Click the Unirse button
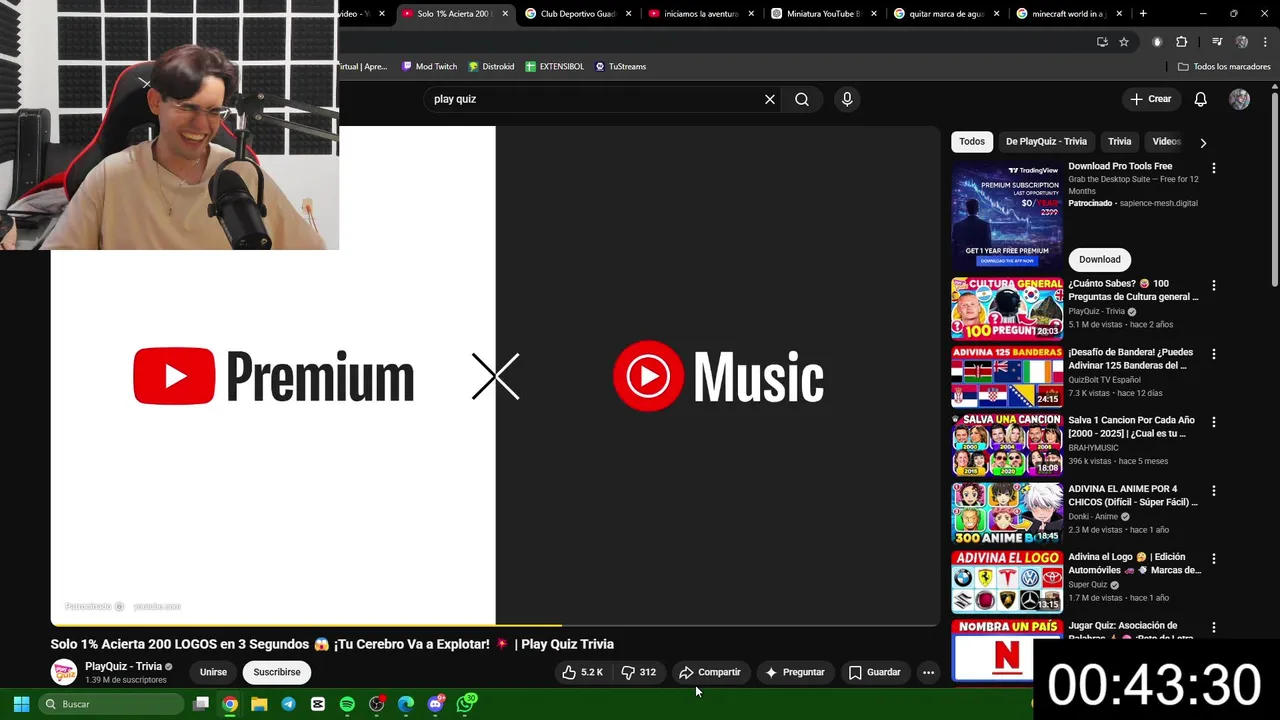The width and height of the screenshot is (1280, 720). click(x=213, y=672)
